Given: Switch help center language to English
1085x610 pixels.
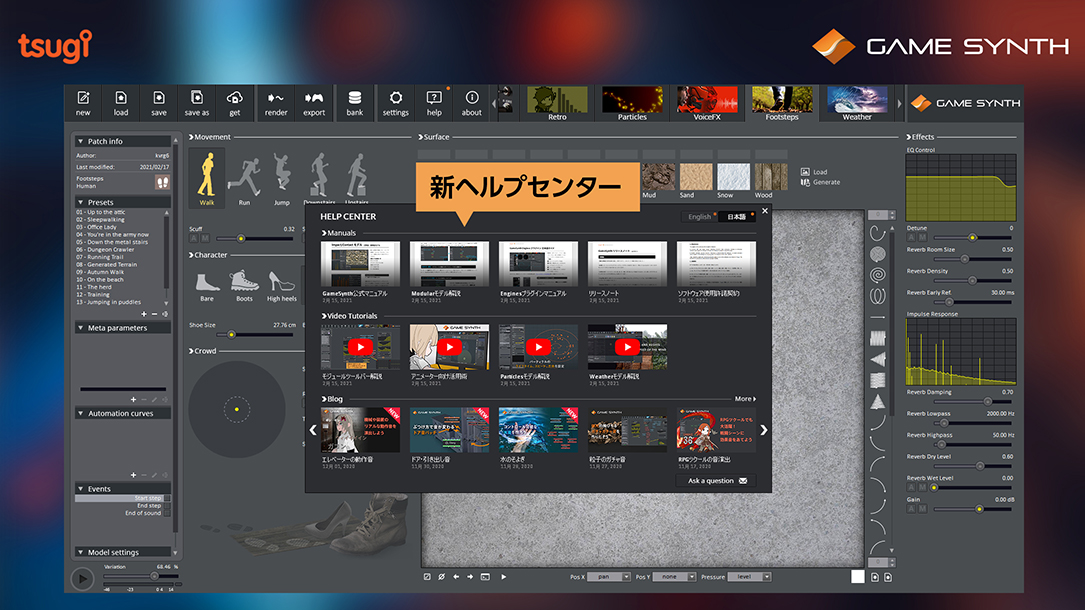Looking at the screenshot, I should click(700, 217).
